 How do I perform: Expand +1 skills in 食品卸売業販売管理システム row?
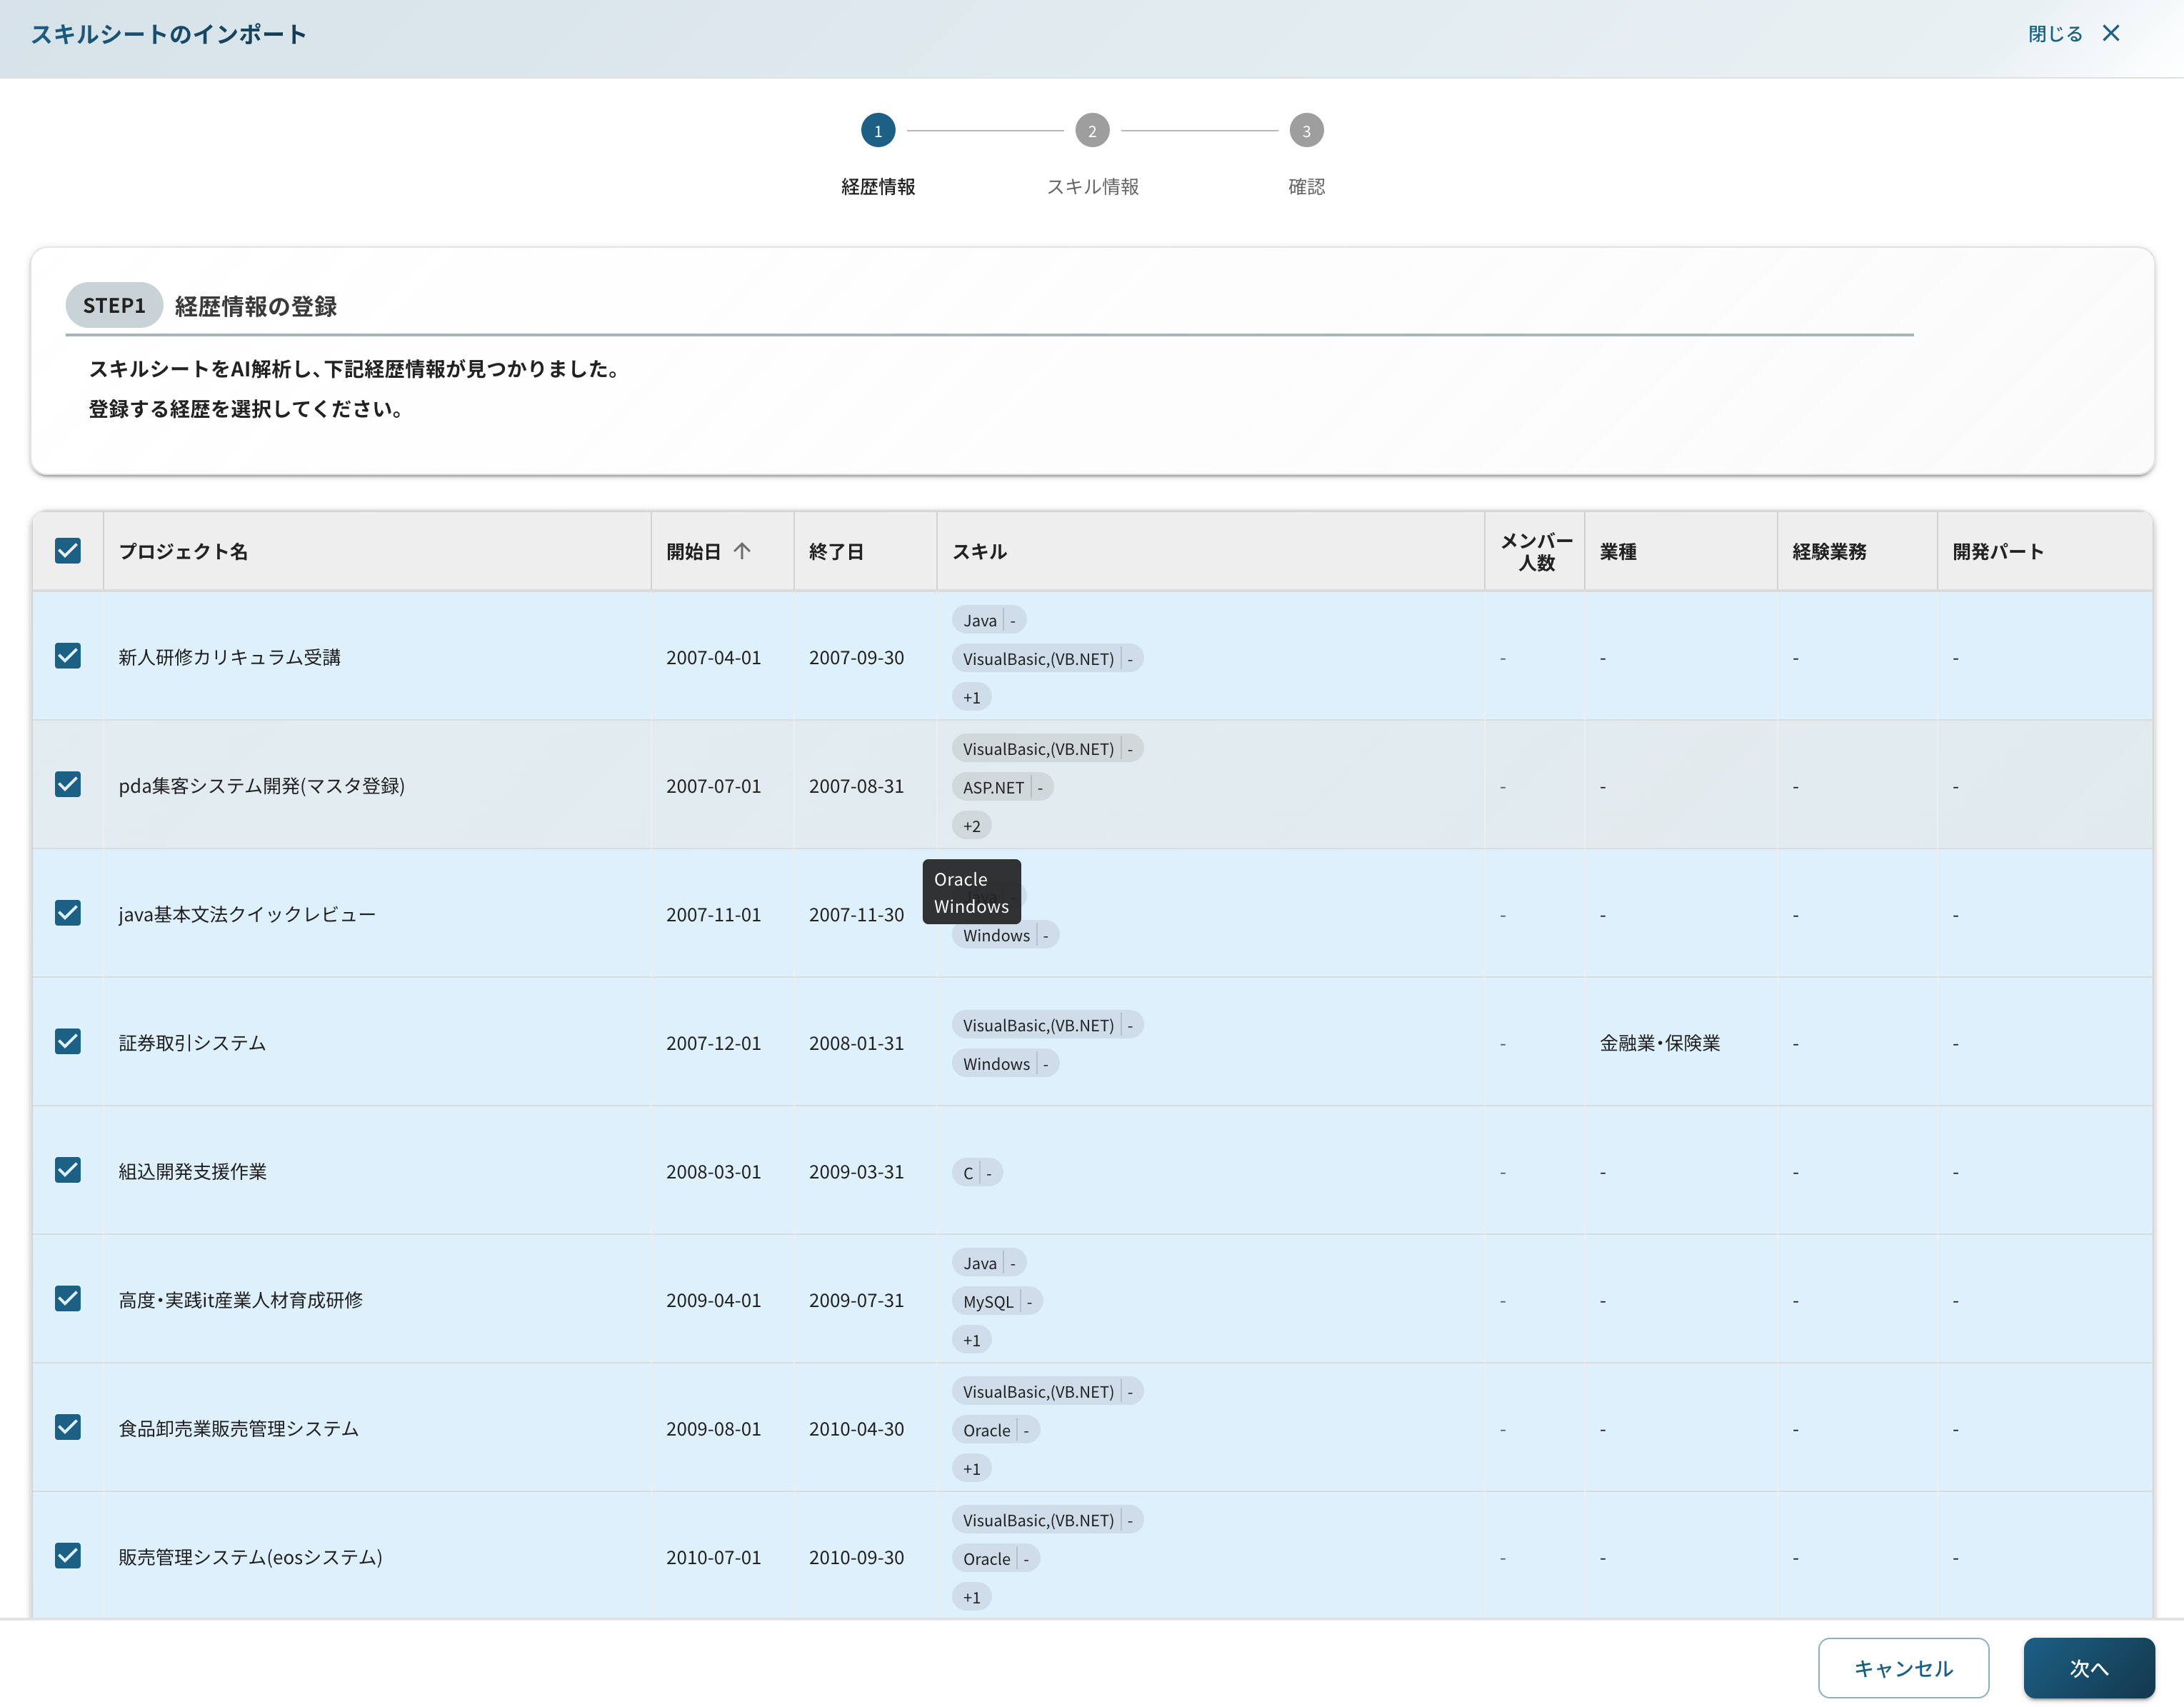click(971, 1469)
